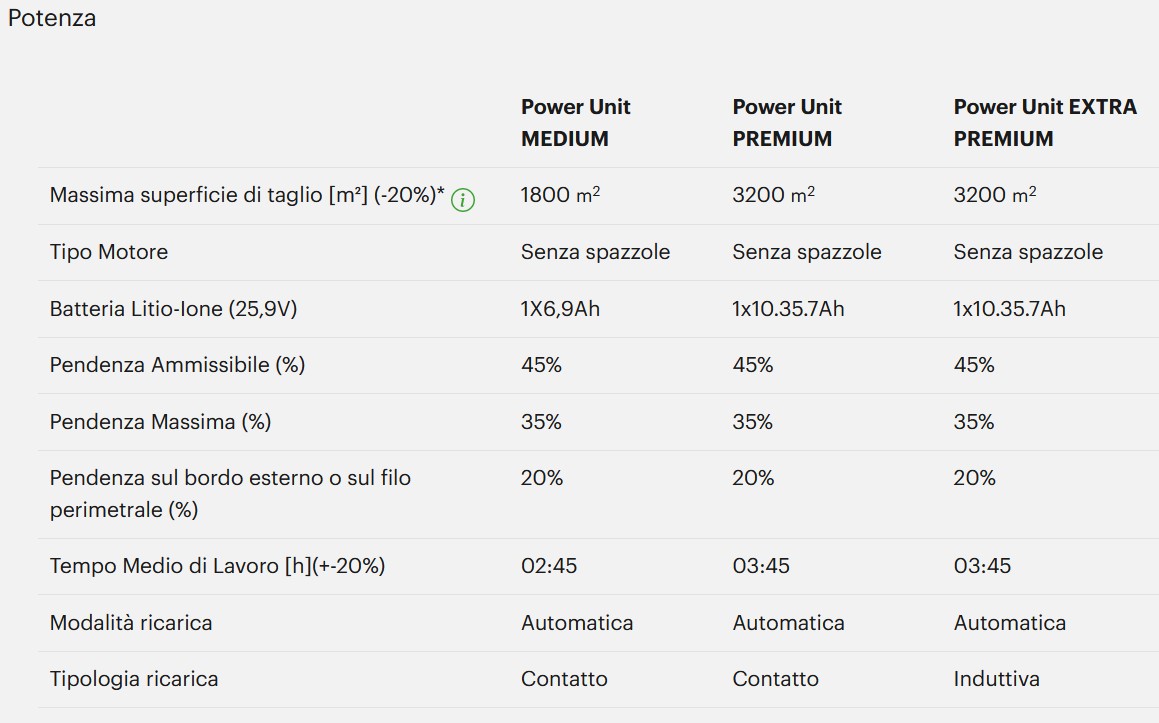
Task: Click the Induttiva charging type value
Action: click(x=996, y=679)
